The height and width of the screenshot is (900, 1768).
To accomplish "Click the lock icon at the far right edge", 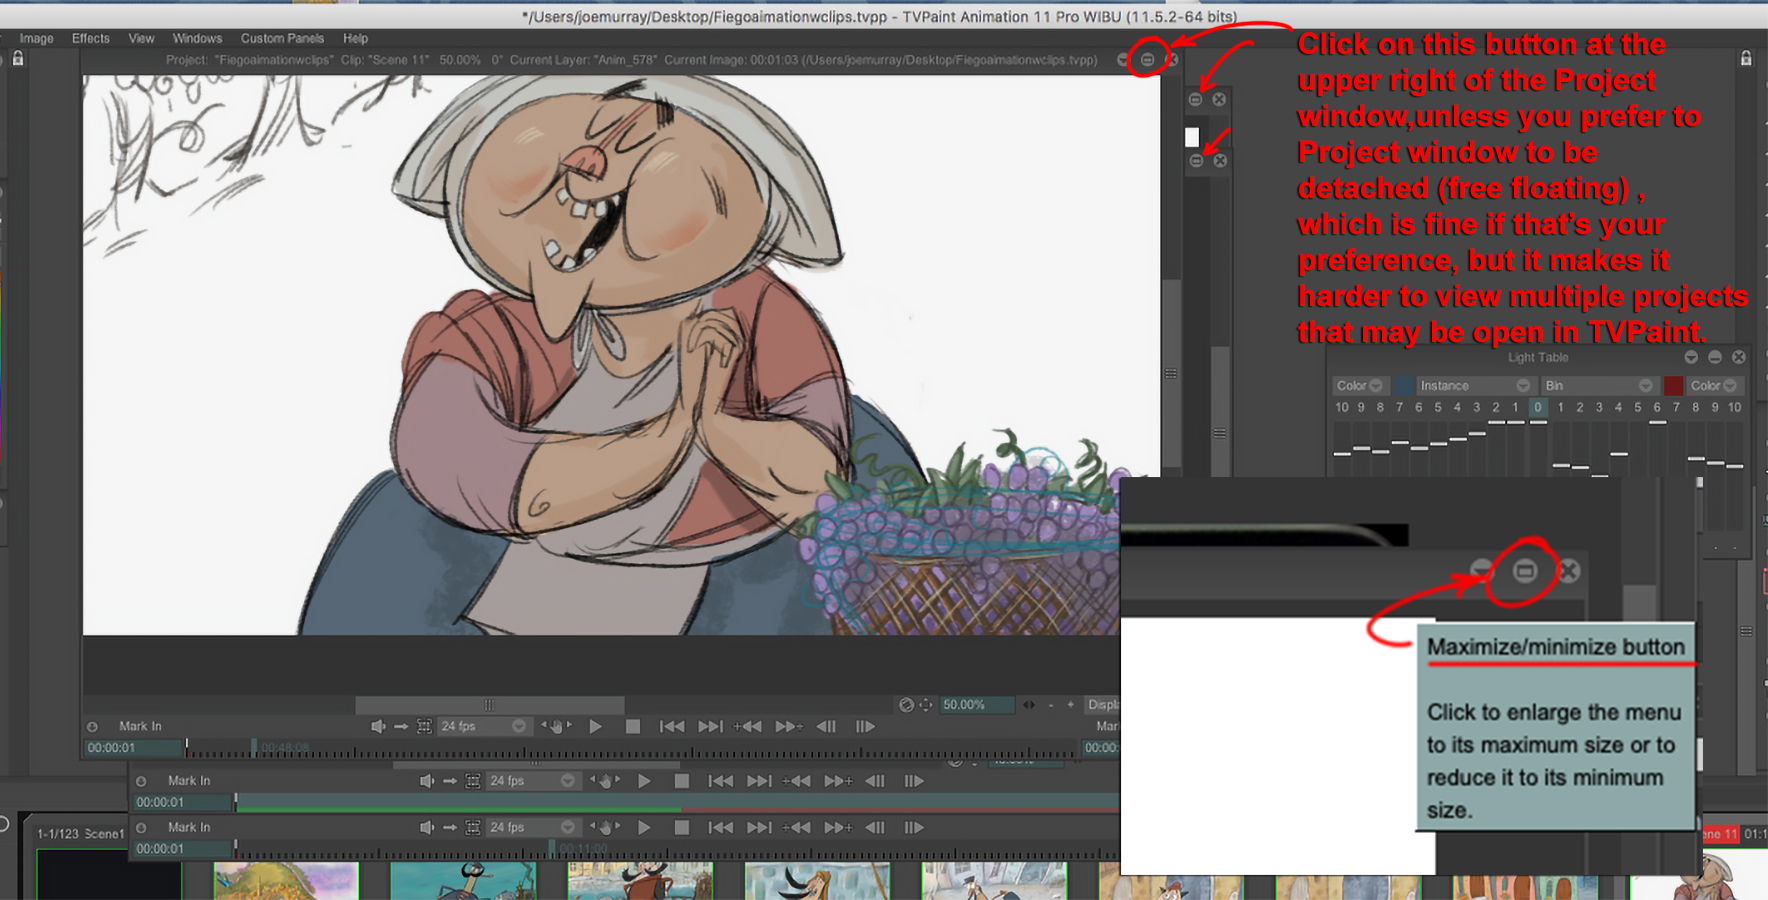I will (1746, 59).
